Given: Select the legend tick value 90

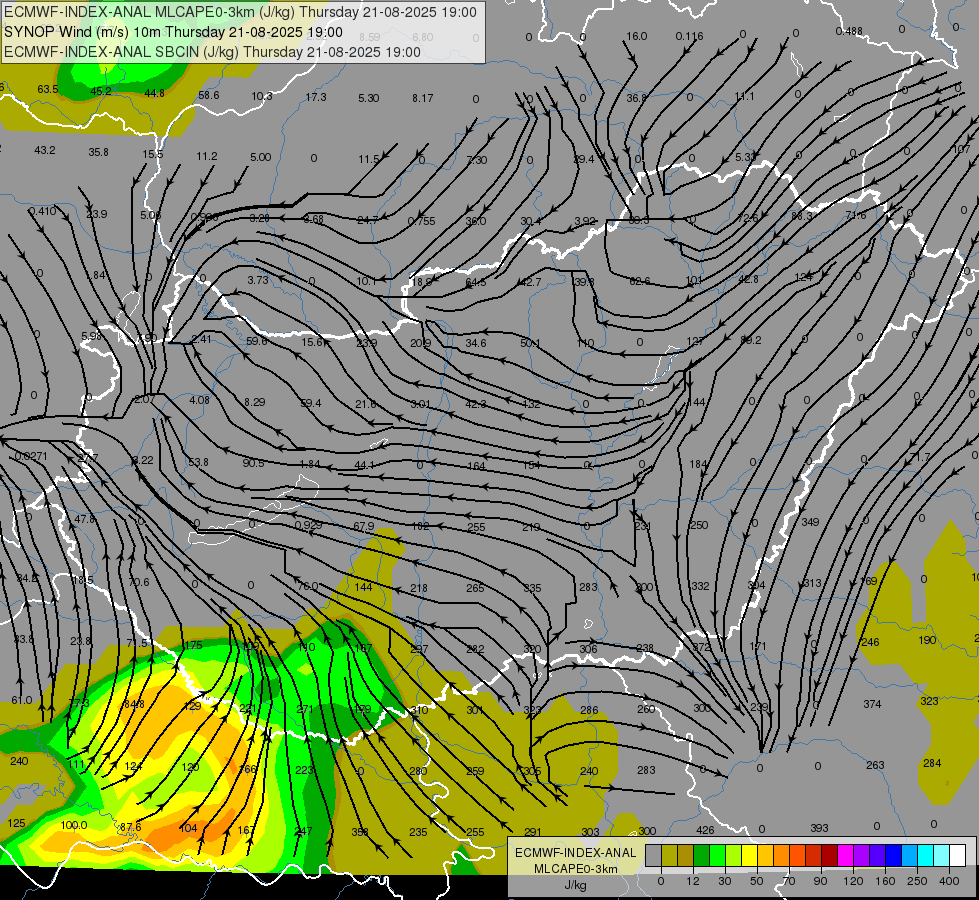Looking at the screenshot, I should (820, 881).
